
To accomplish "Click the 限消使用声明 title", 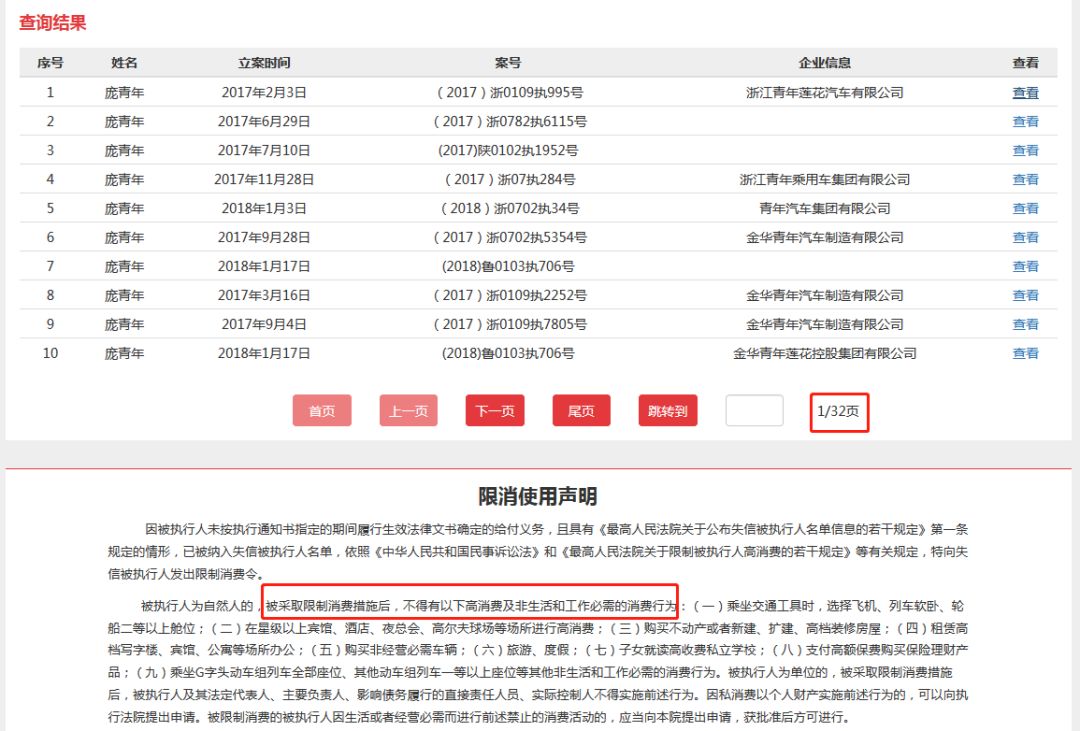I will [537, 496].
